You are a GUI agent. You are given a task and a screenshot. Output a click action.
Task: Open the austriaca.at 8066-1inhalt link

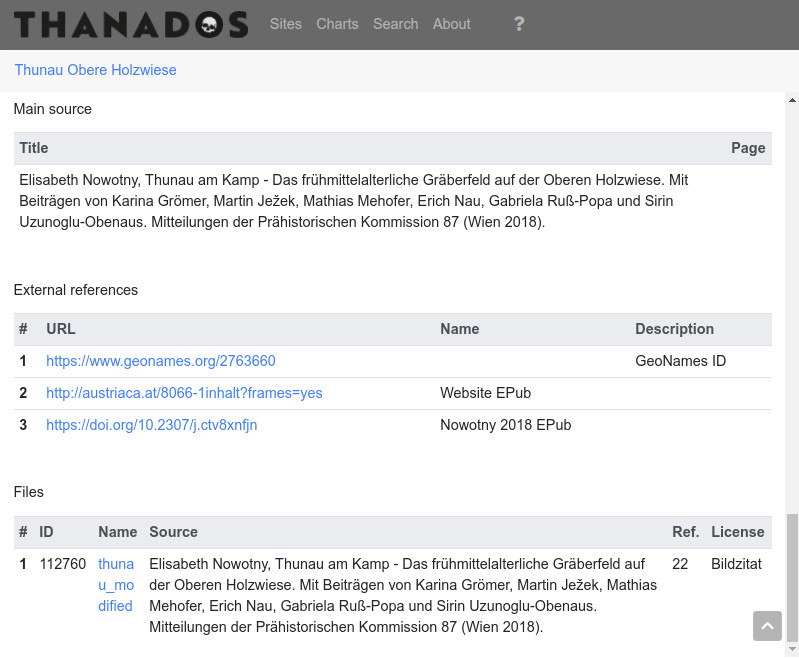click(184, 393)
